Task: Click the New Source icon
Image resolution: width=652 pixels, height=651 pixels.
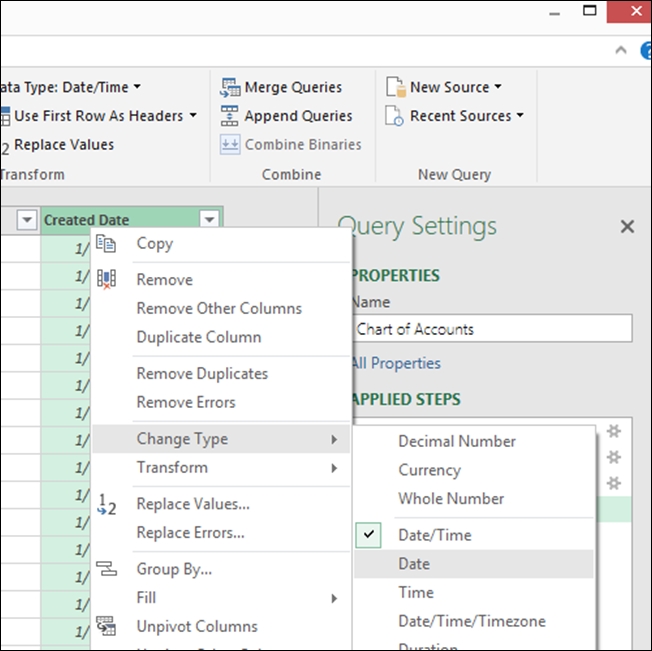Action: pyautogui.click(x=395, y=88)
